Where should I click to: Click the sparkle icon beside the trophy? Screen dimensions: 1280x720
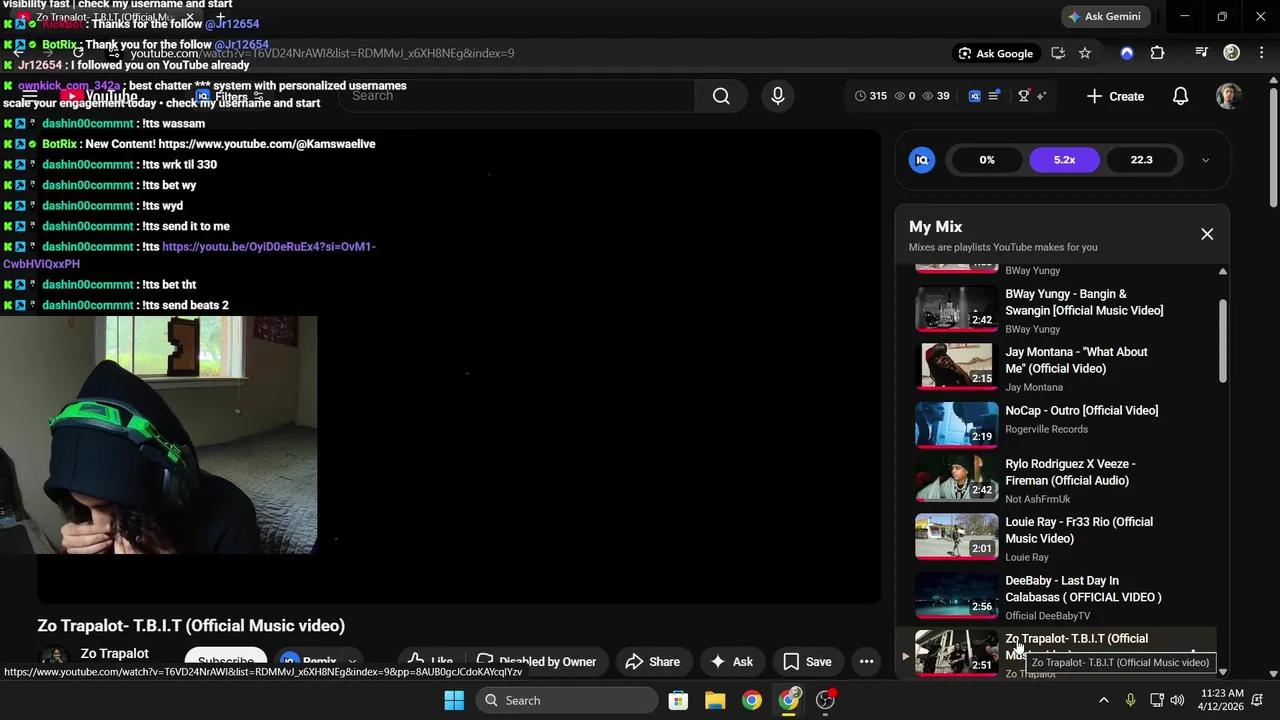tap(1041, 96)
